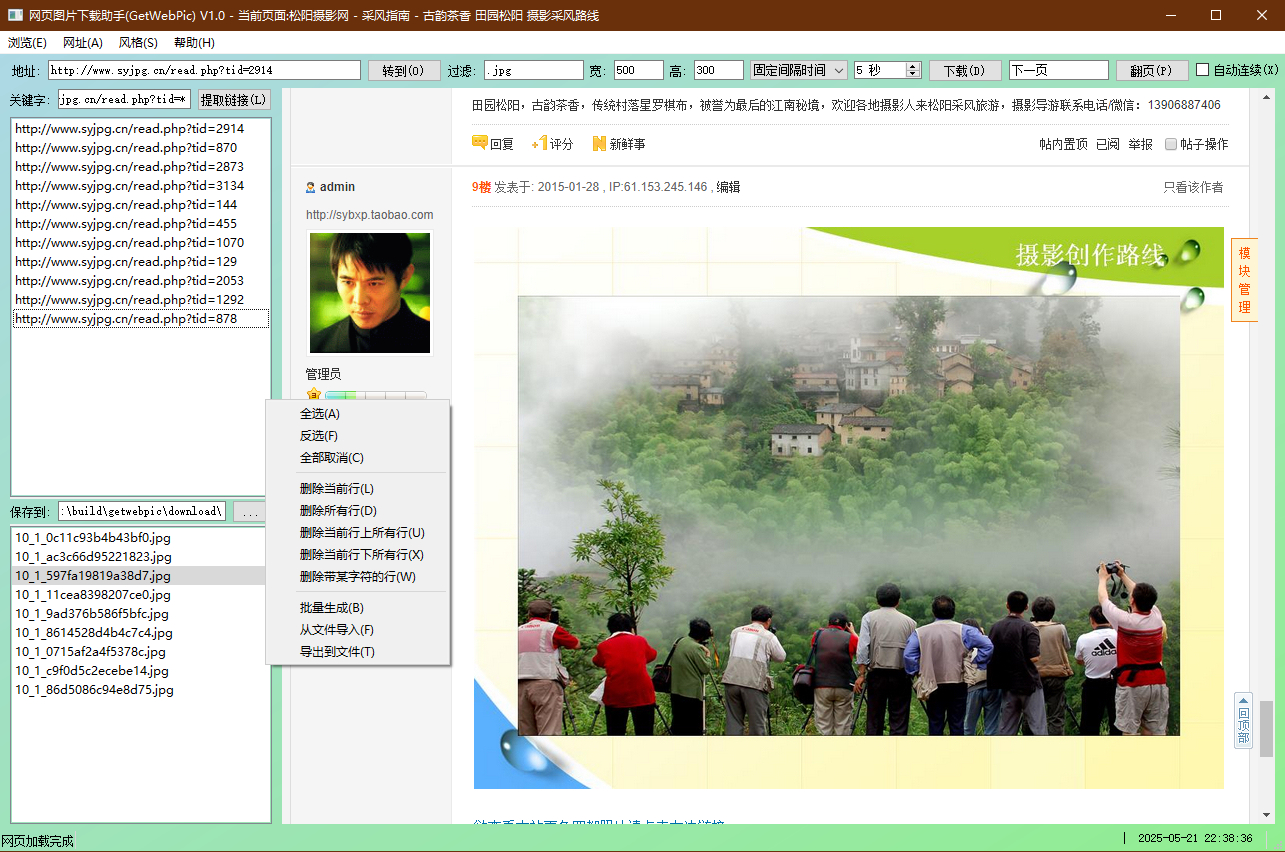
Task: Select URL ending tid=3134
Action: (140, 186)
